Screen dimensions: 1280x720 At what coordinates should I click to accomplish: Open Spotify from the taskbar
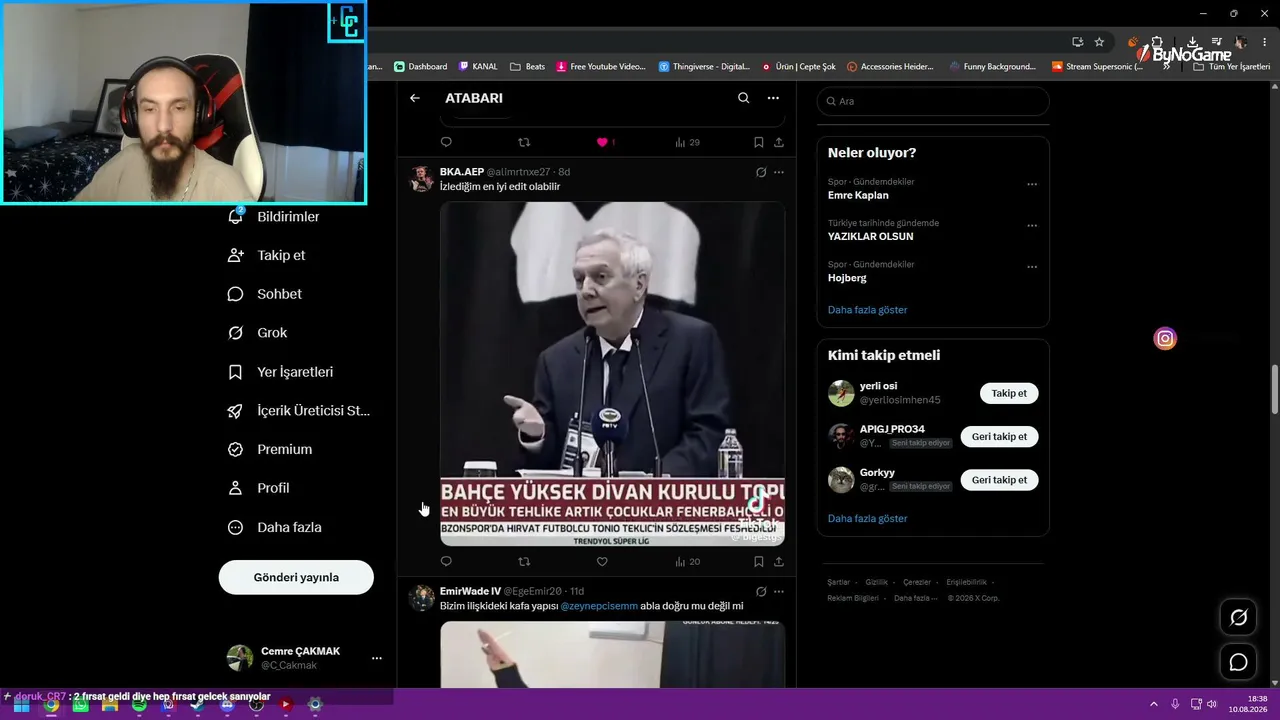[139, 705]
